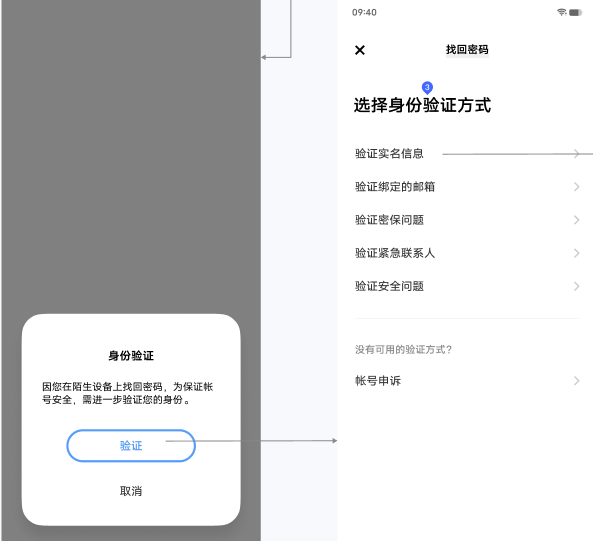Open 验证实名信息 via its chevron arrow
Screen dimensions: 593x541
[x=576, y=153]
